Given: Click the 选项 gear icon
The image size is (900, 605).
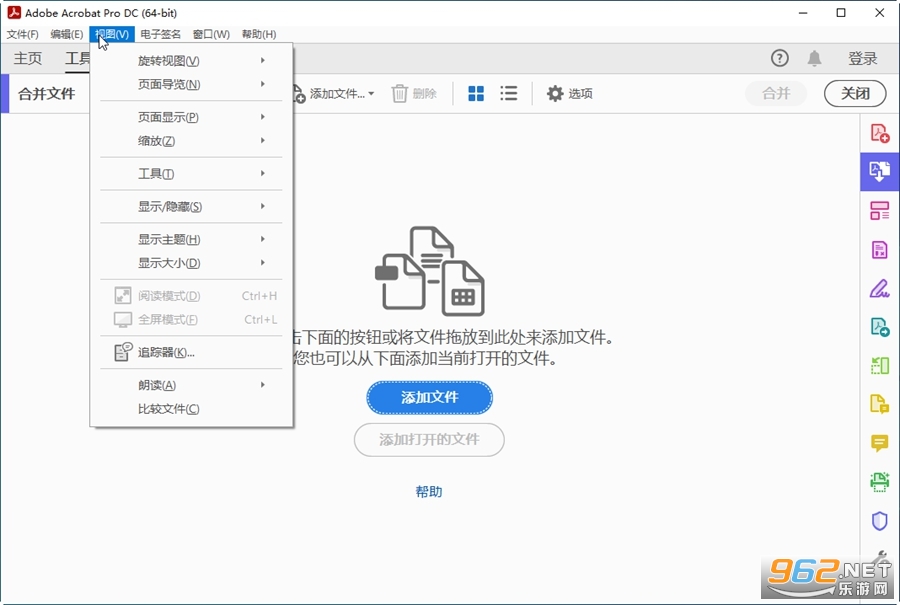Looking at the screenshot, I should (555, 94).
